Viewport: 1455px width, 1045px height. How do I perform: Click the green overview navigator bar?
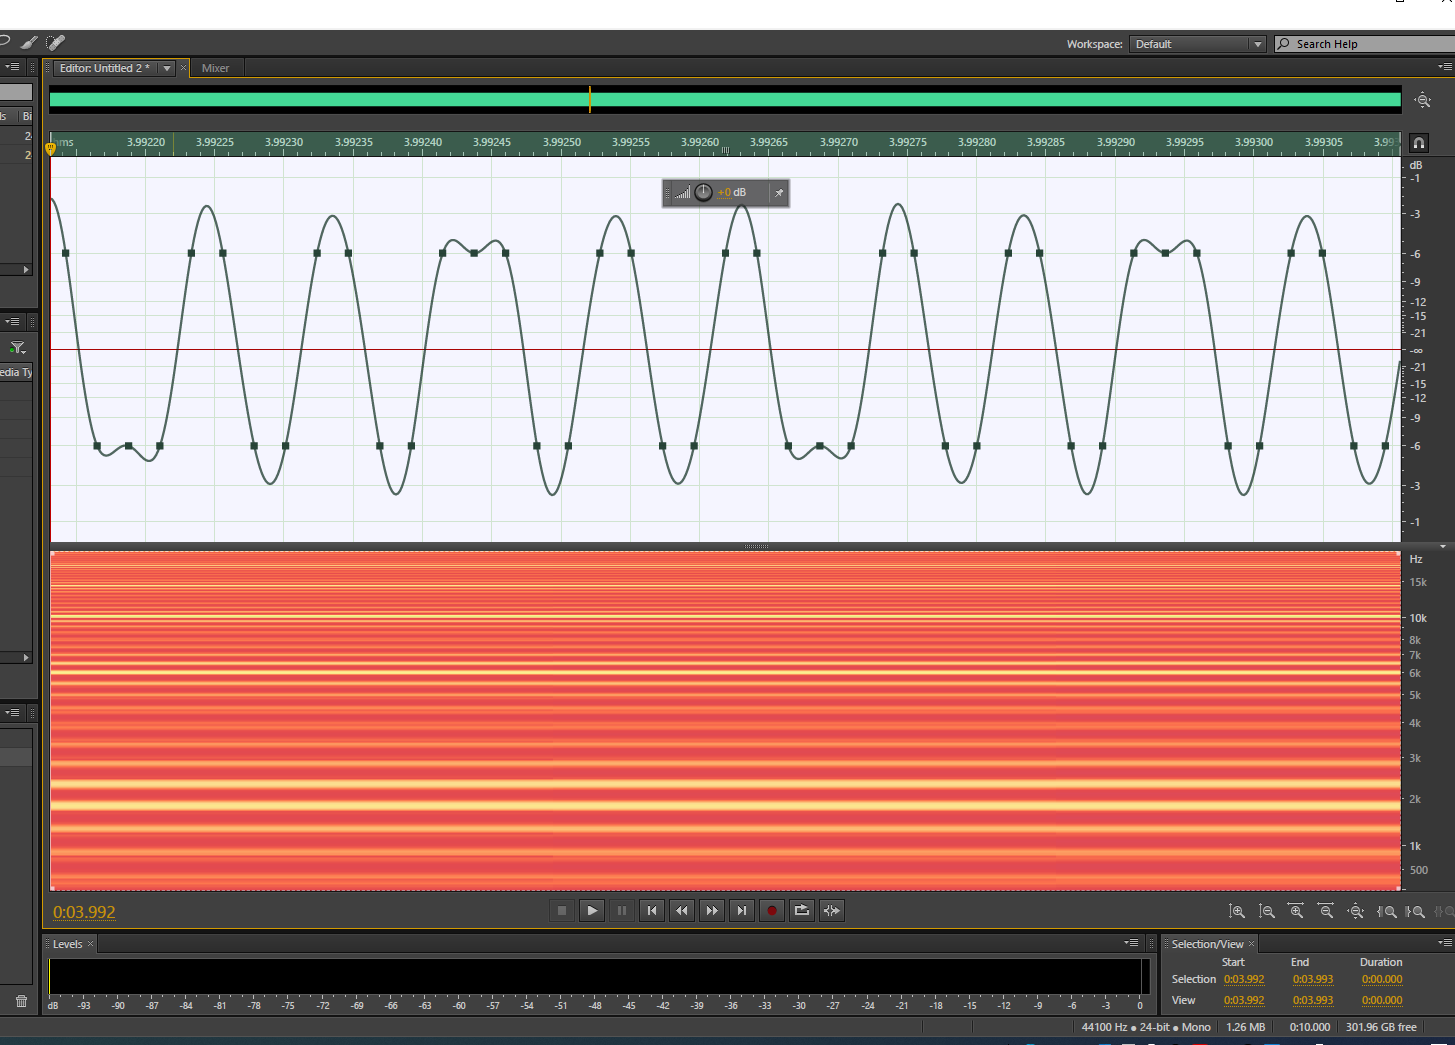[x=725, y=100]
